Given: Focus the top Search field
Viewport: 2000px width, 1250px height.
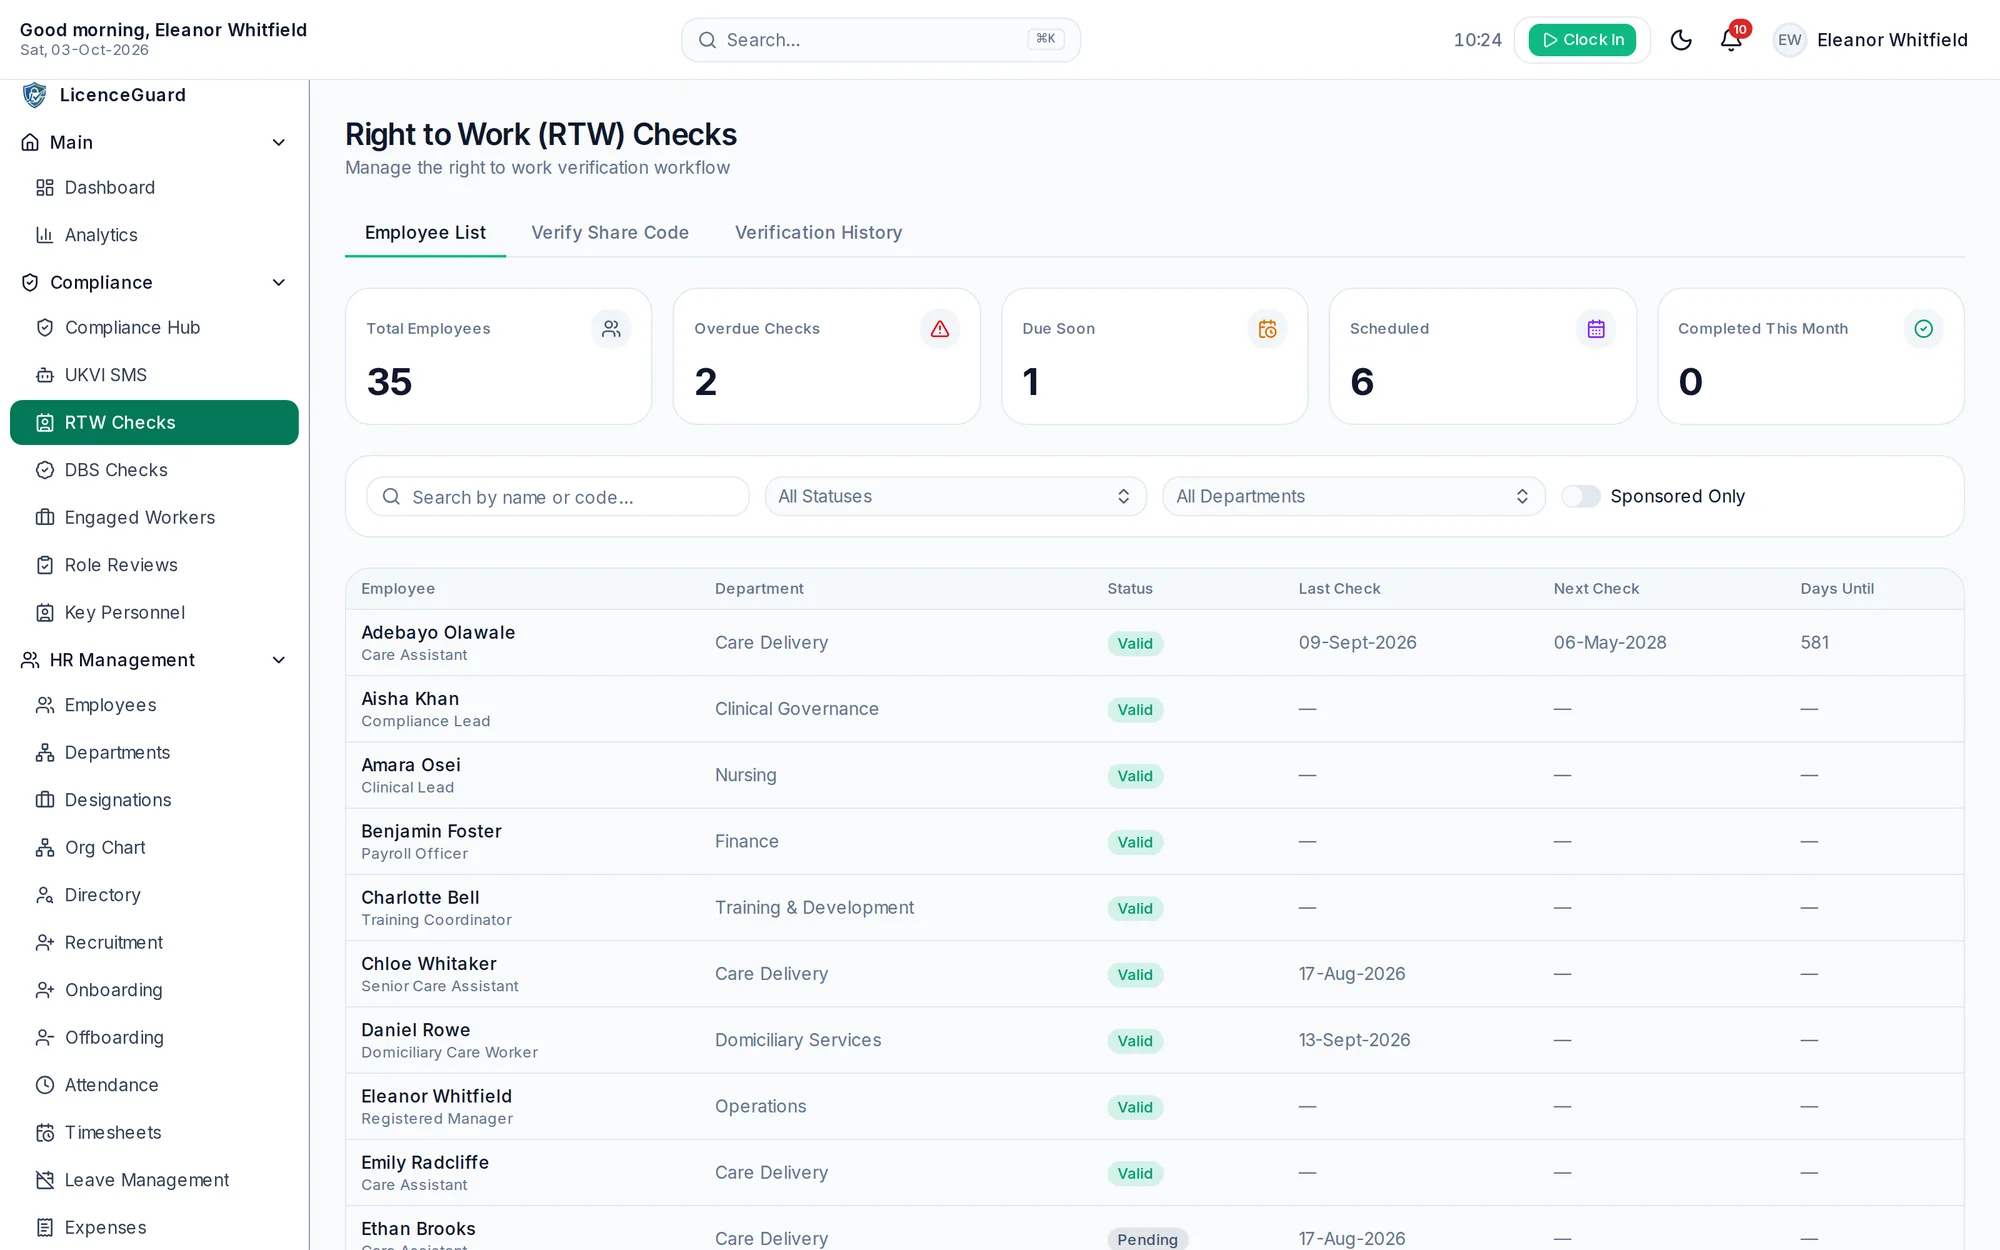Looking at the screenshot, I should click(880, 40).
